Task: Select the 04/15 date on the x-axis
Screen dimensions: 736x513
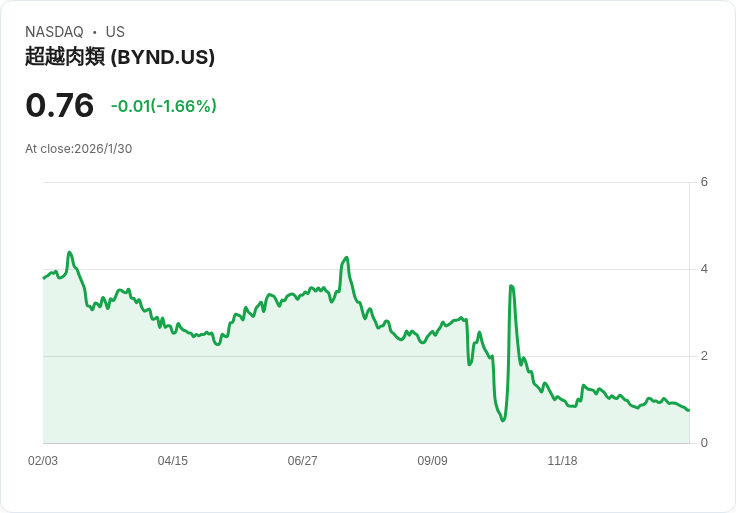Action: [173, 461]
